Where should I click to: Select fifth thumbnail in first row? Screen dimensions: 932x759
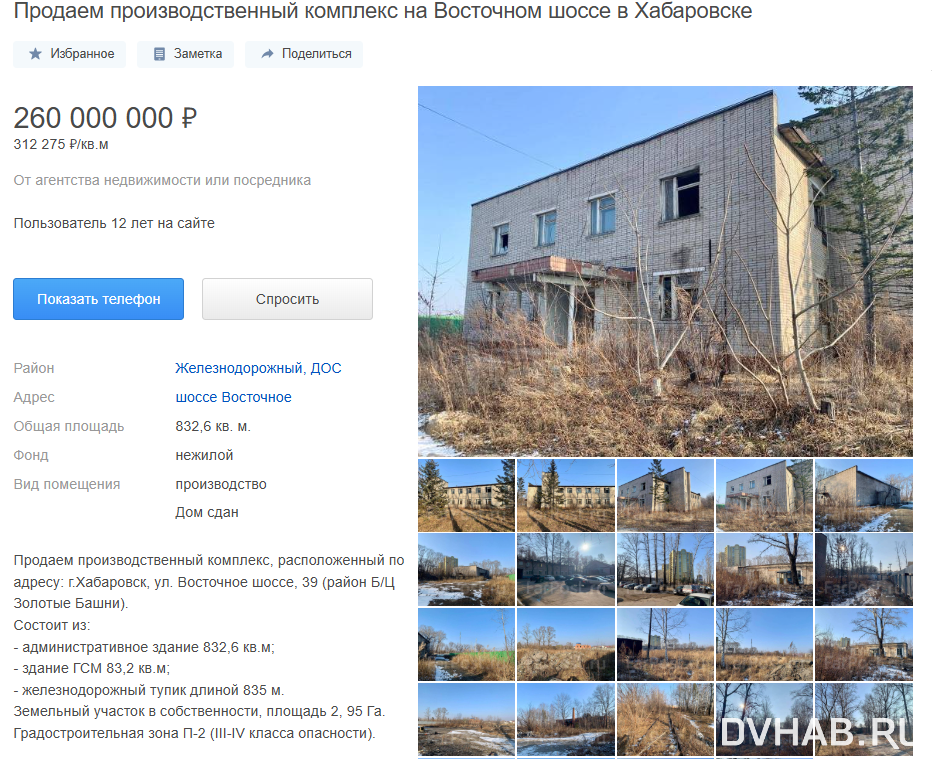[x=864, y=495]
